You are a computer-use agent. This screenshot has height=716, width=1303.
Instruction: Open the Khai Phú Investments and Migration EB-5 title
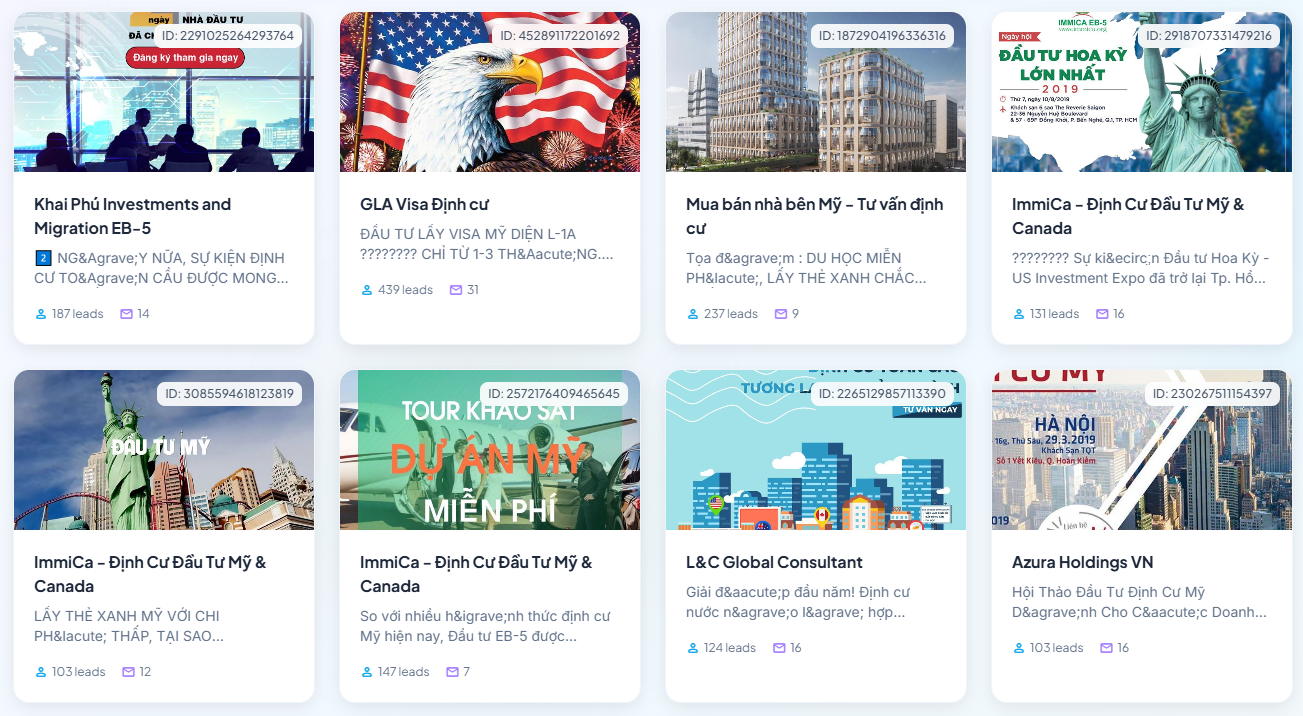pyautogui.click(x=132, y=216)
